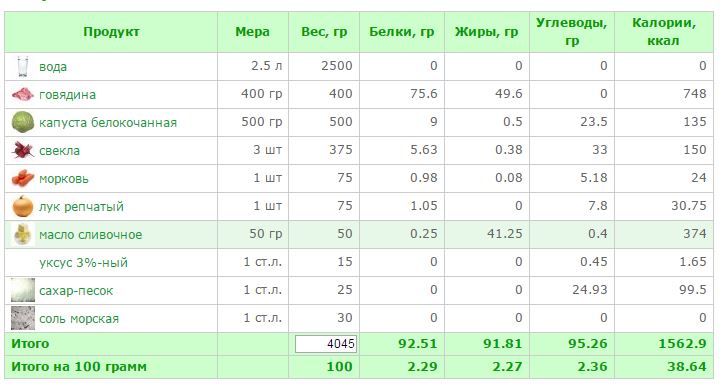Open the сахар-песок product link

[x=76, y=291]
